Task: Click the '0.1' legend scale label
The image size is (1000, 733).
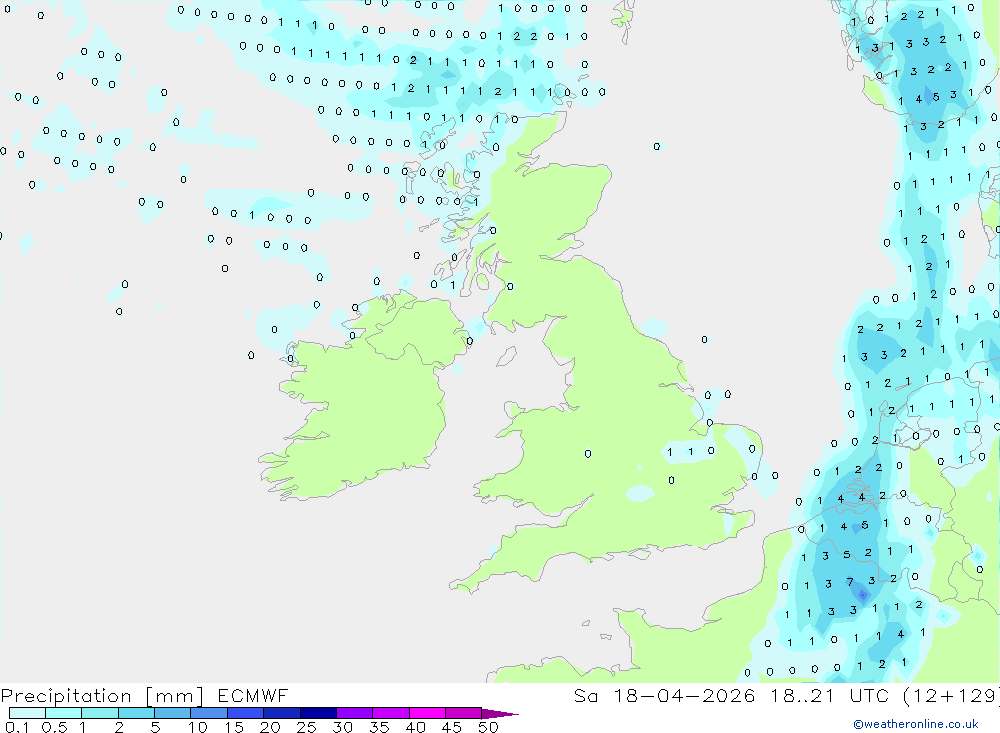Action: click(x=17, y=727)
